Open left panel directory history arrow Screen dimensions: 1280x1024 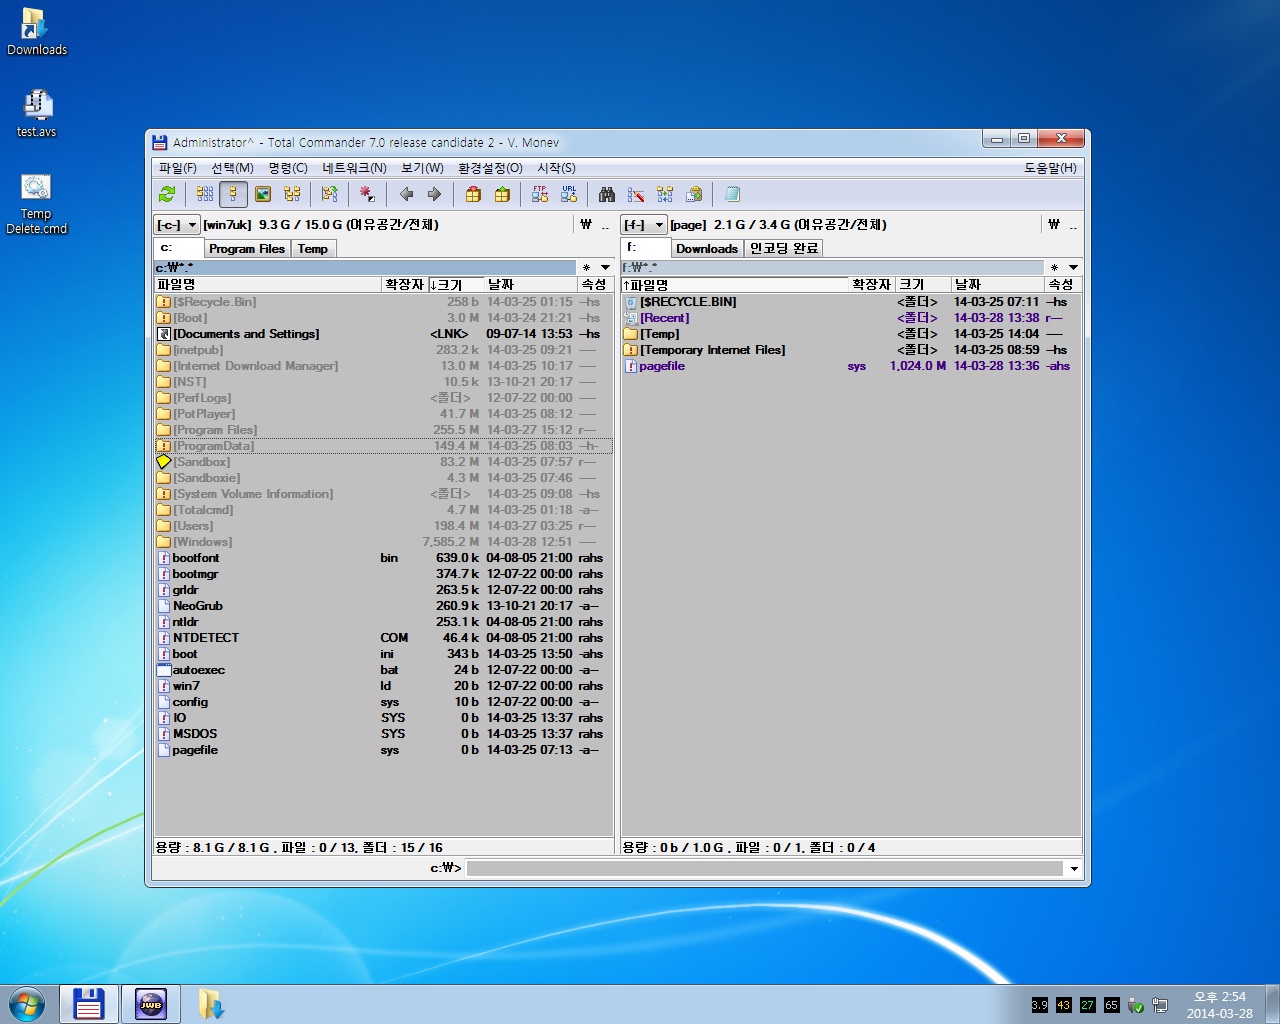tap(605, 268)
